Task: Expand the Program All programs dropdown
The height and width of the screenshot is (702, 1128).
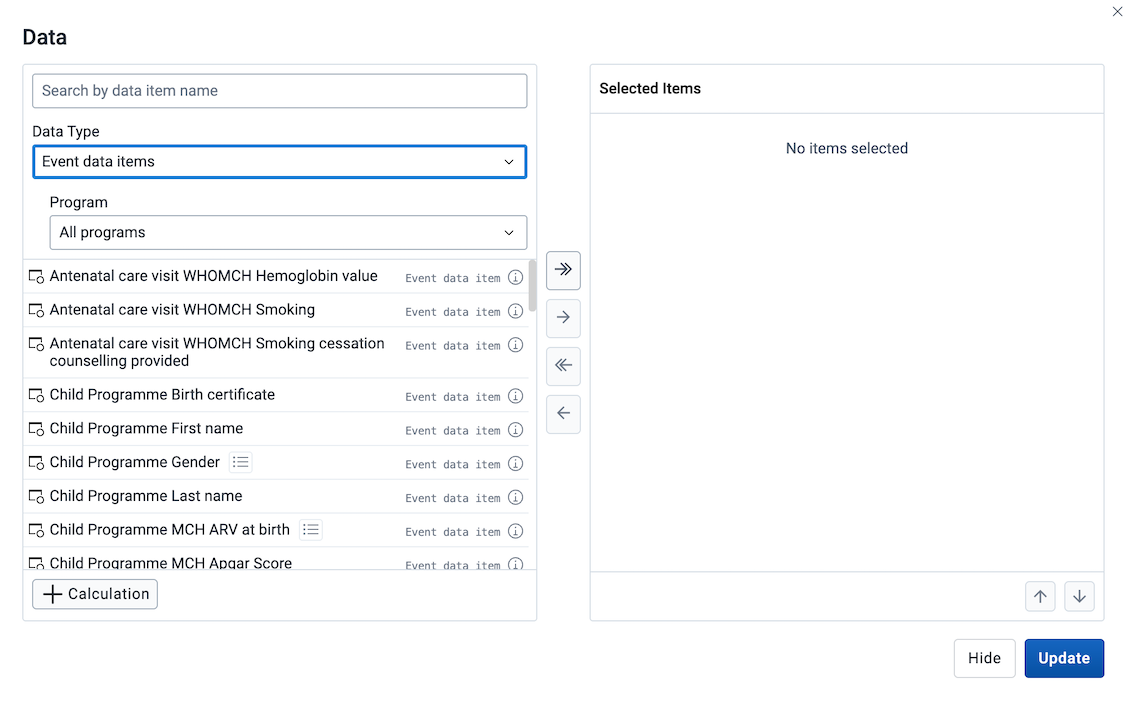Action: (288, 233)
